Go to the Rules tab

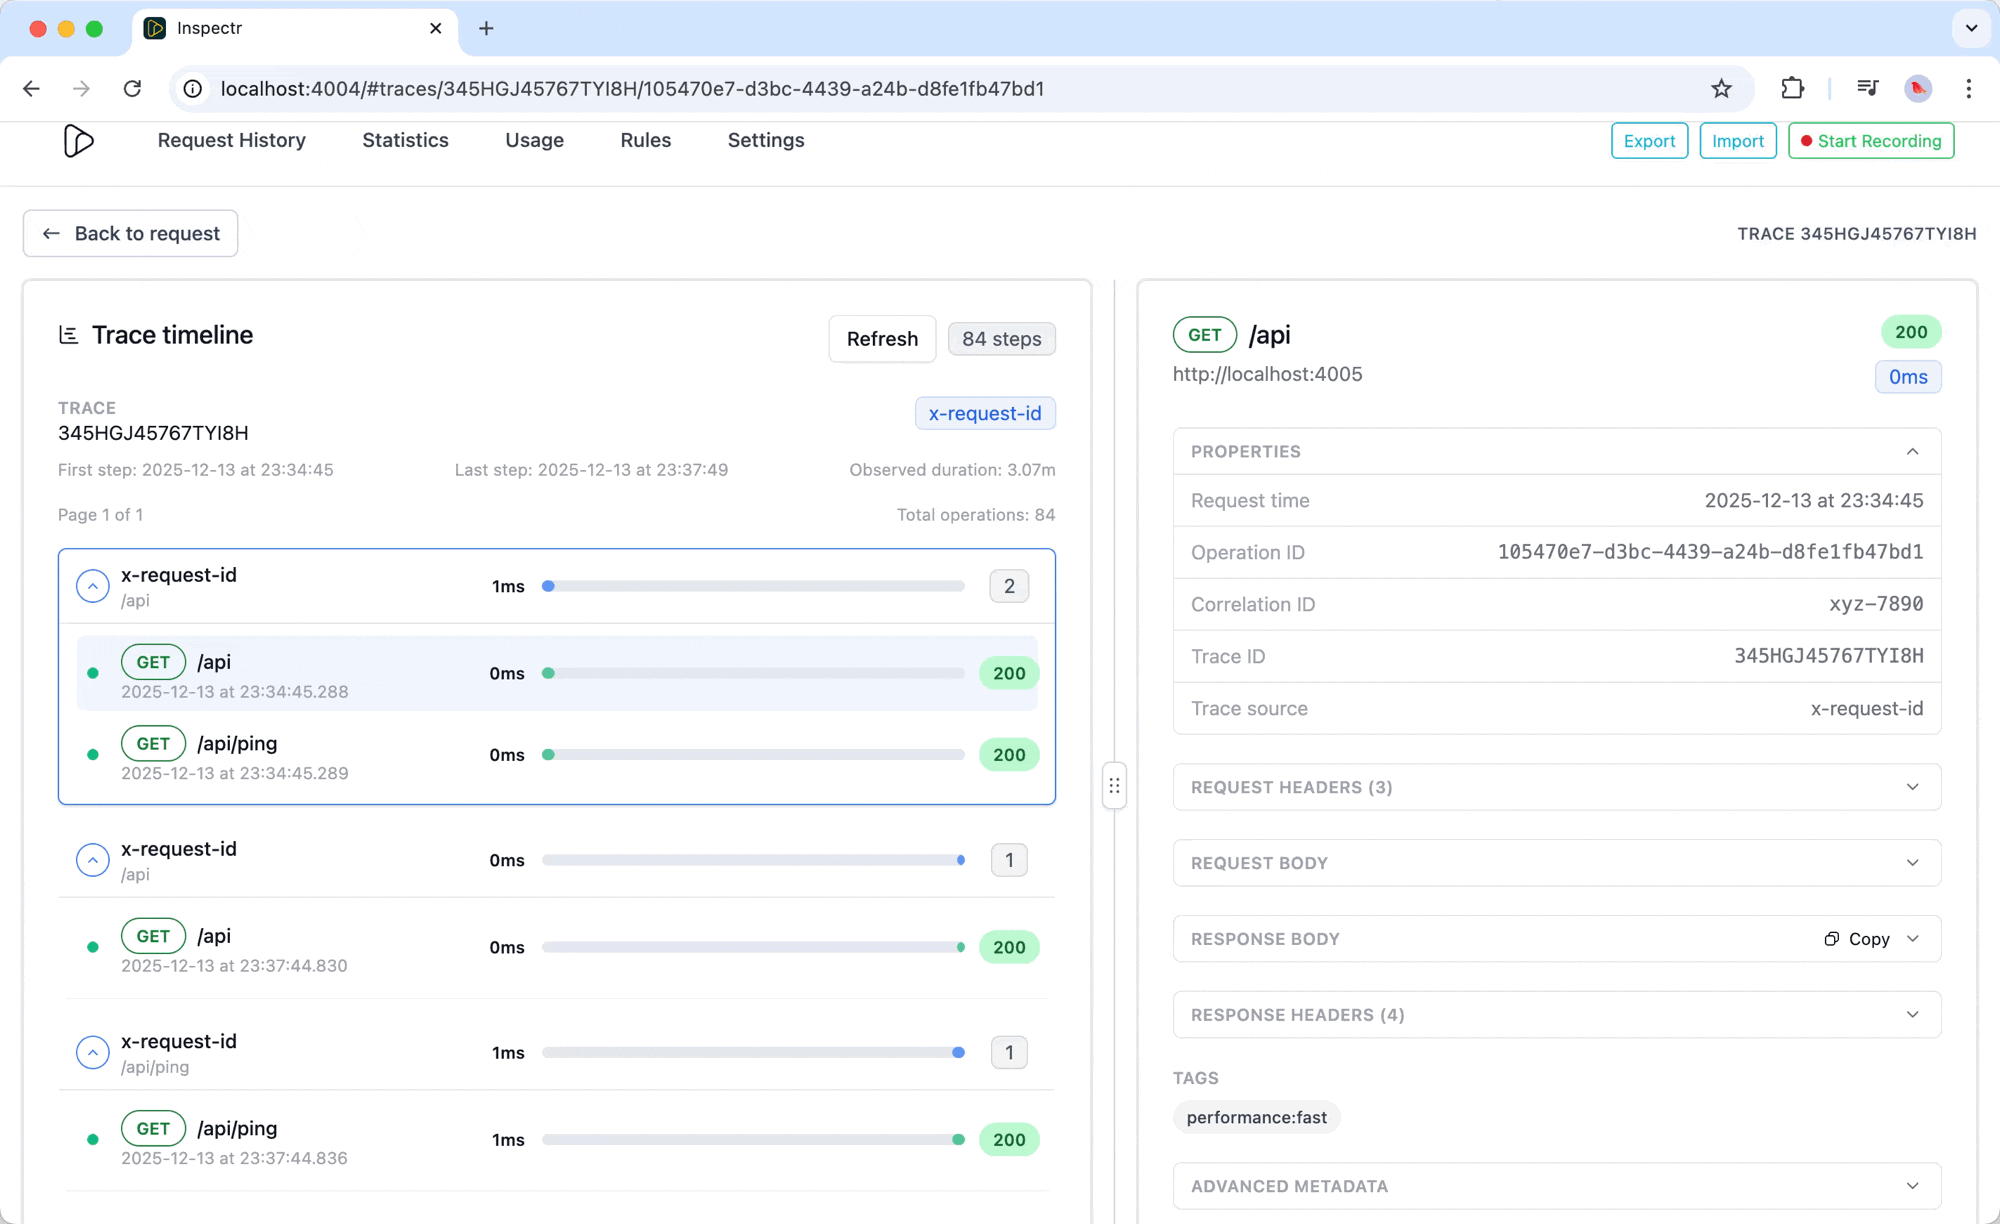pyautogui.click(x=645, y=141)
